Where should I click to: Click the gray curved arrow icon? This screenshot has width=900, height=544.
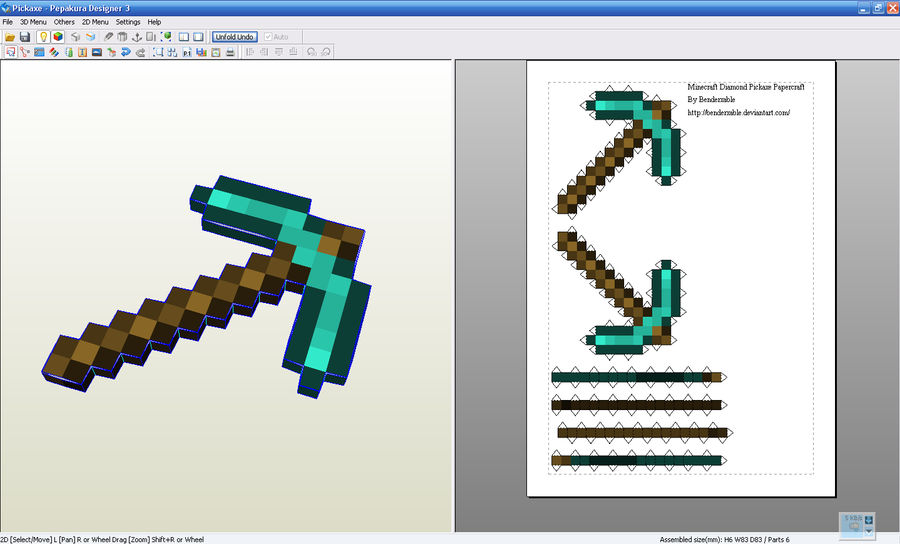[141, 52]
